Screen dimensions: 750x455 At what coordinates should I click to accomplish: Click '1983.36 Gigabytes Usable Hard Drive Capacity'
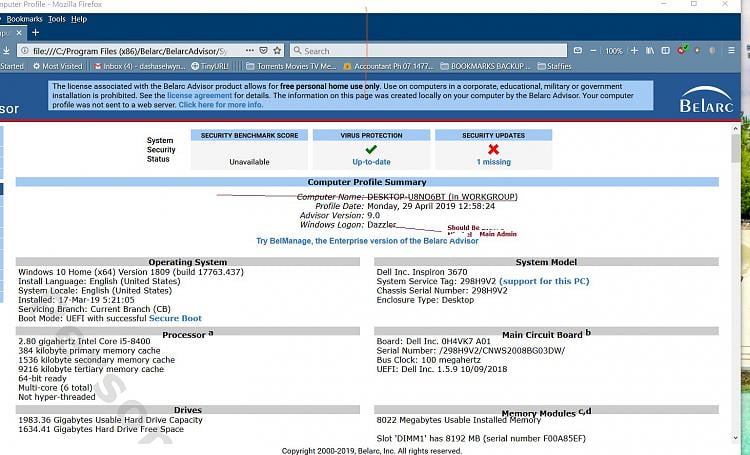pos(110,420)
